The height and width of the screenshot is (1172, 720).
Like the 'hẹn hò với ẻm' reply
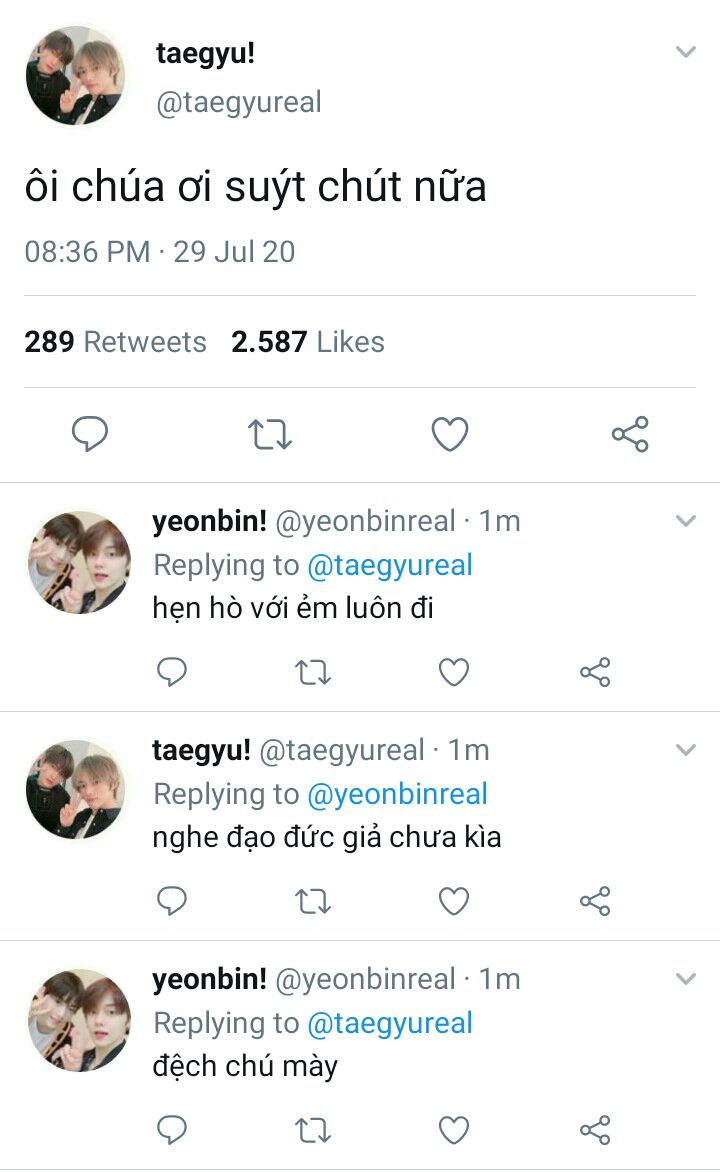[x=454, y=673]
